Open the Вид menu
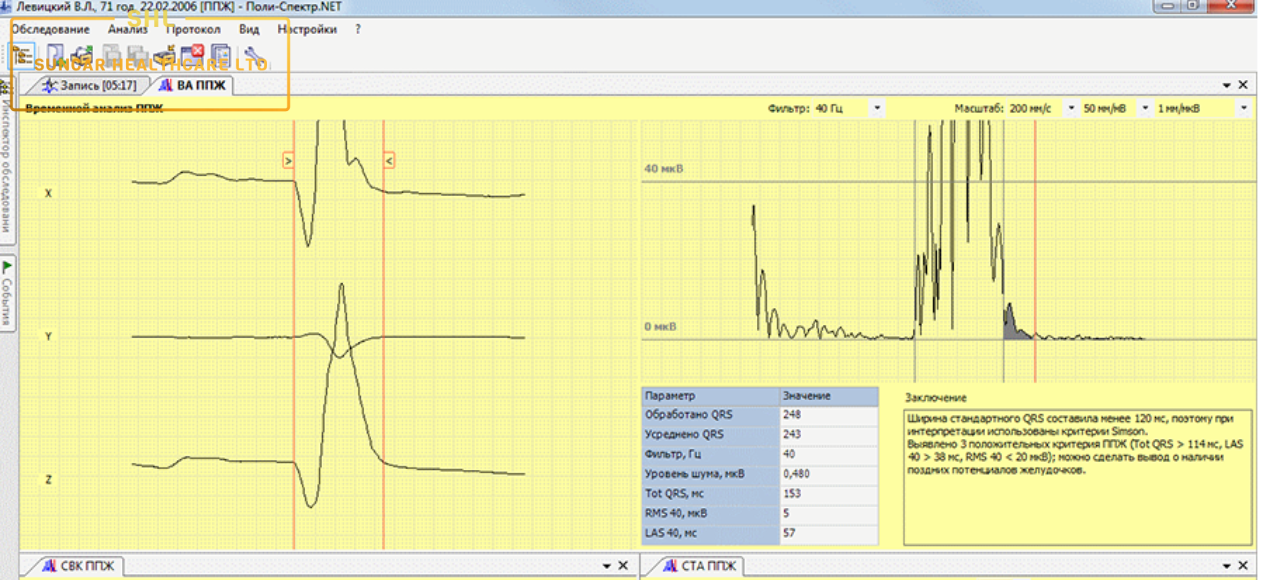Image resolution: width=1270 pixels, height=580 pixels. 249,29
